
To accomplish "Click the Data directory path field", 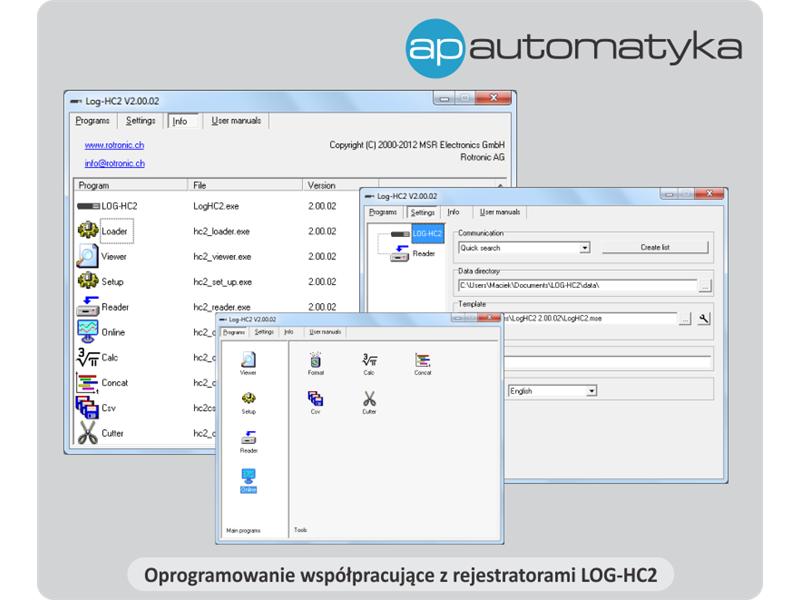I will (578, 286).
